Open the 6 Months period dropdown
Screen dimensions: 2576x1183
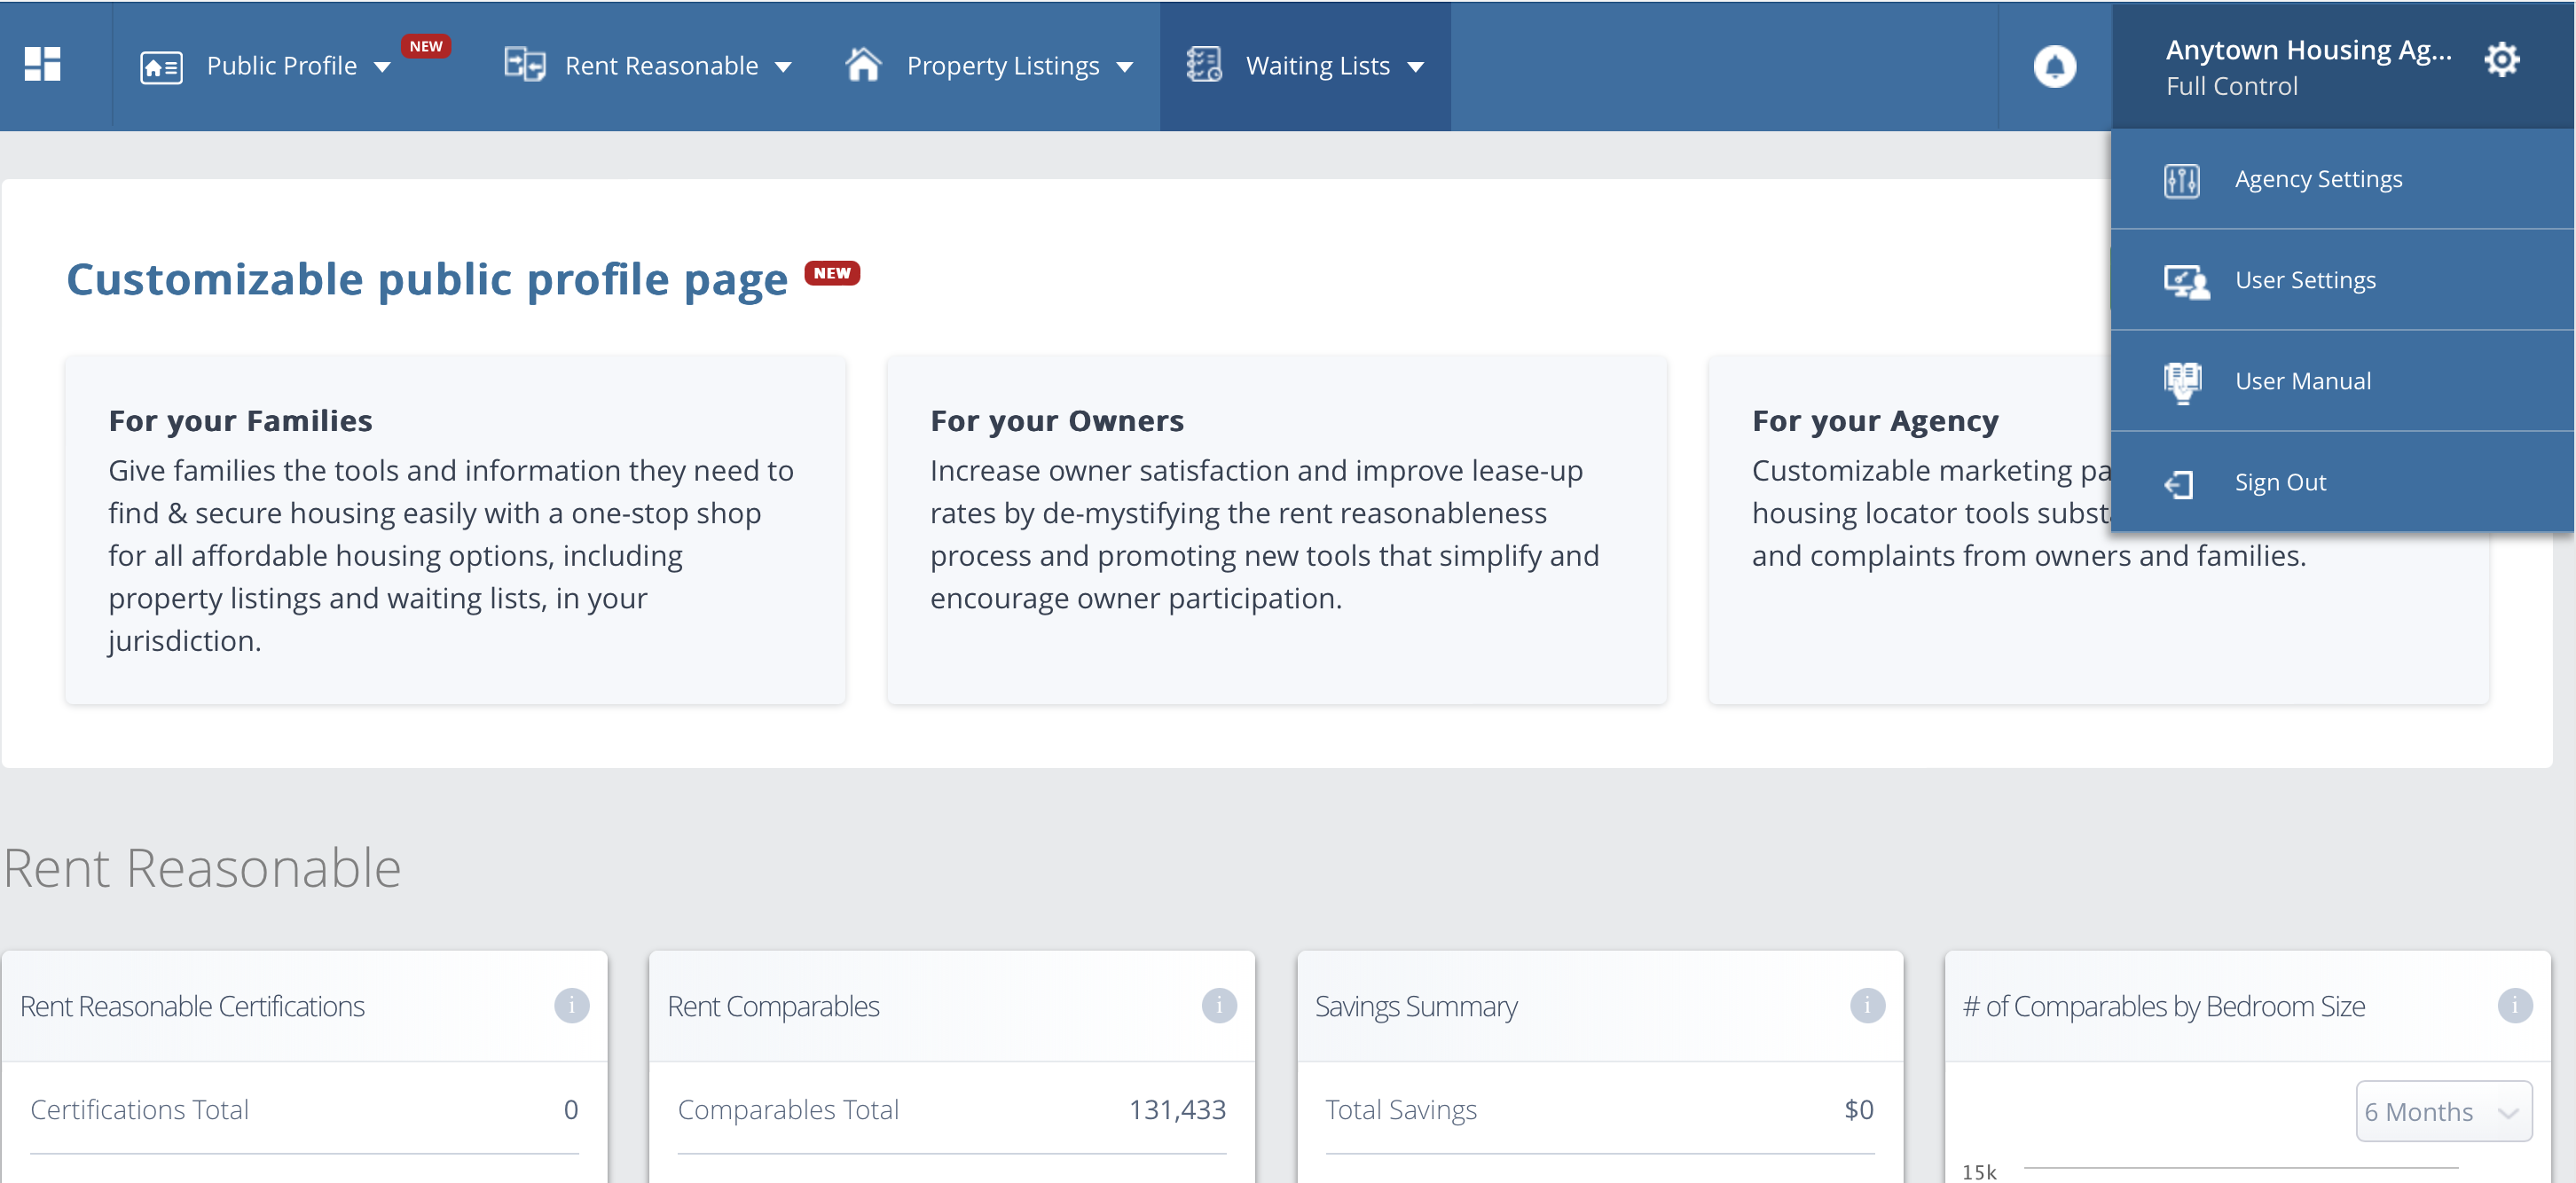[x=2442, y=1111]
